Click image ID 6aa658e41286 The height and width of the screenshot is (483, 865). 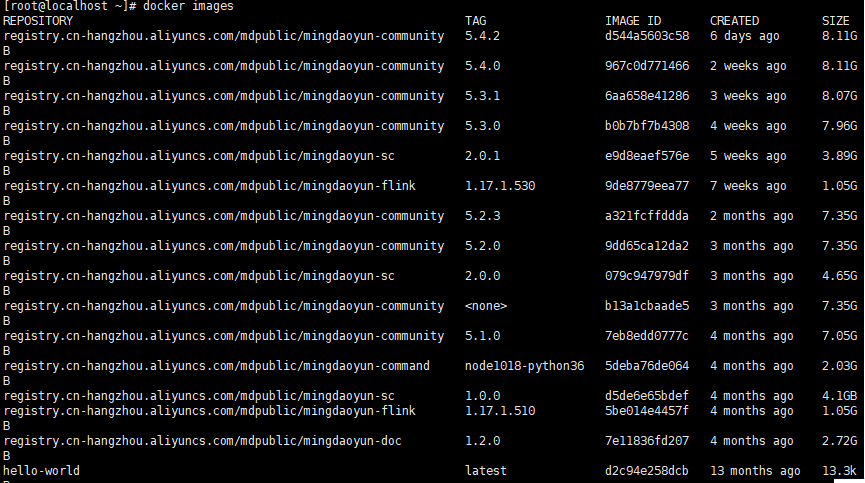coord(647,96)
